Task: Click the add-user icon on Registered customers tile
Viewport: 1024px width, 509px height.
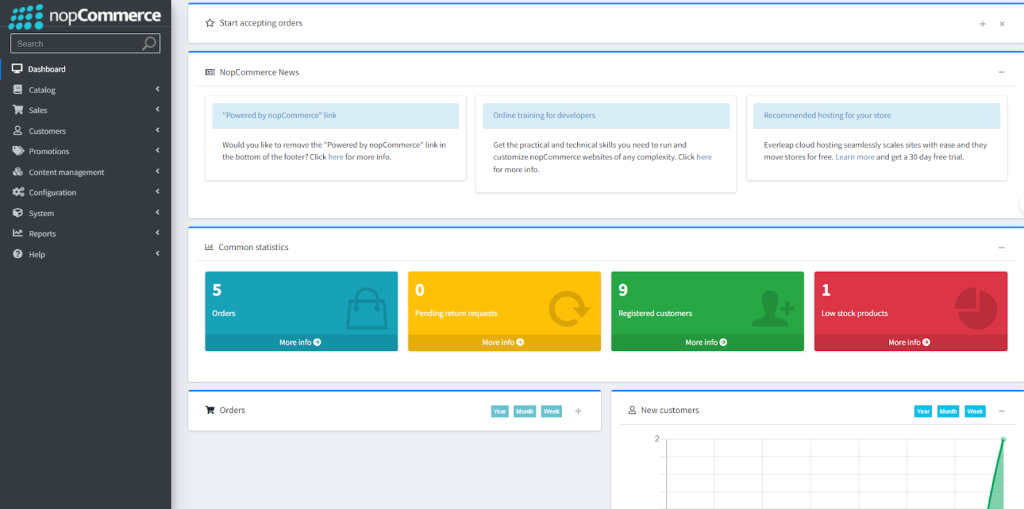Action: pyautogui.click(x=772, y=308)
